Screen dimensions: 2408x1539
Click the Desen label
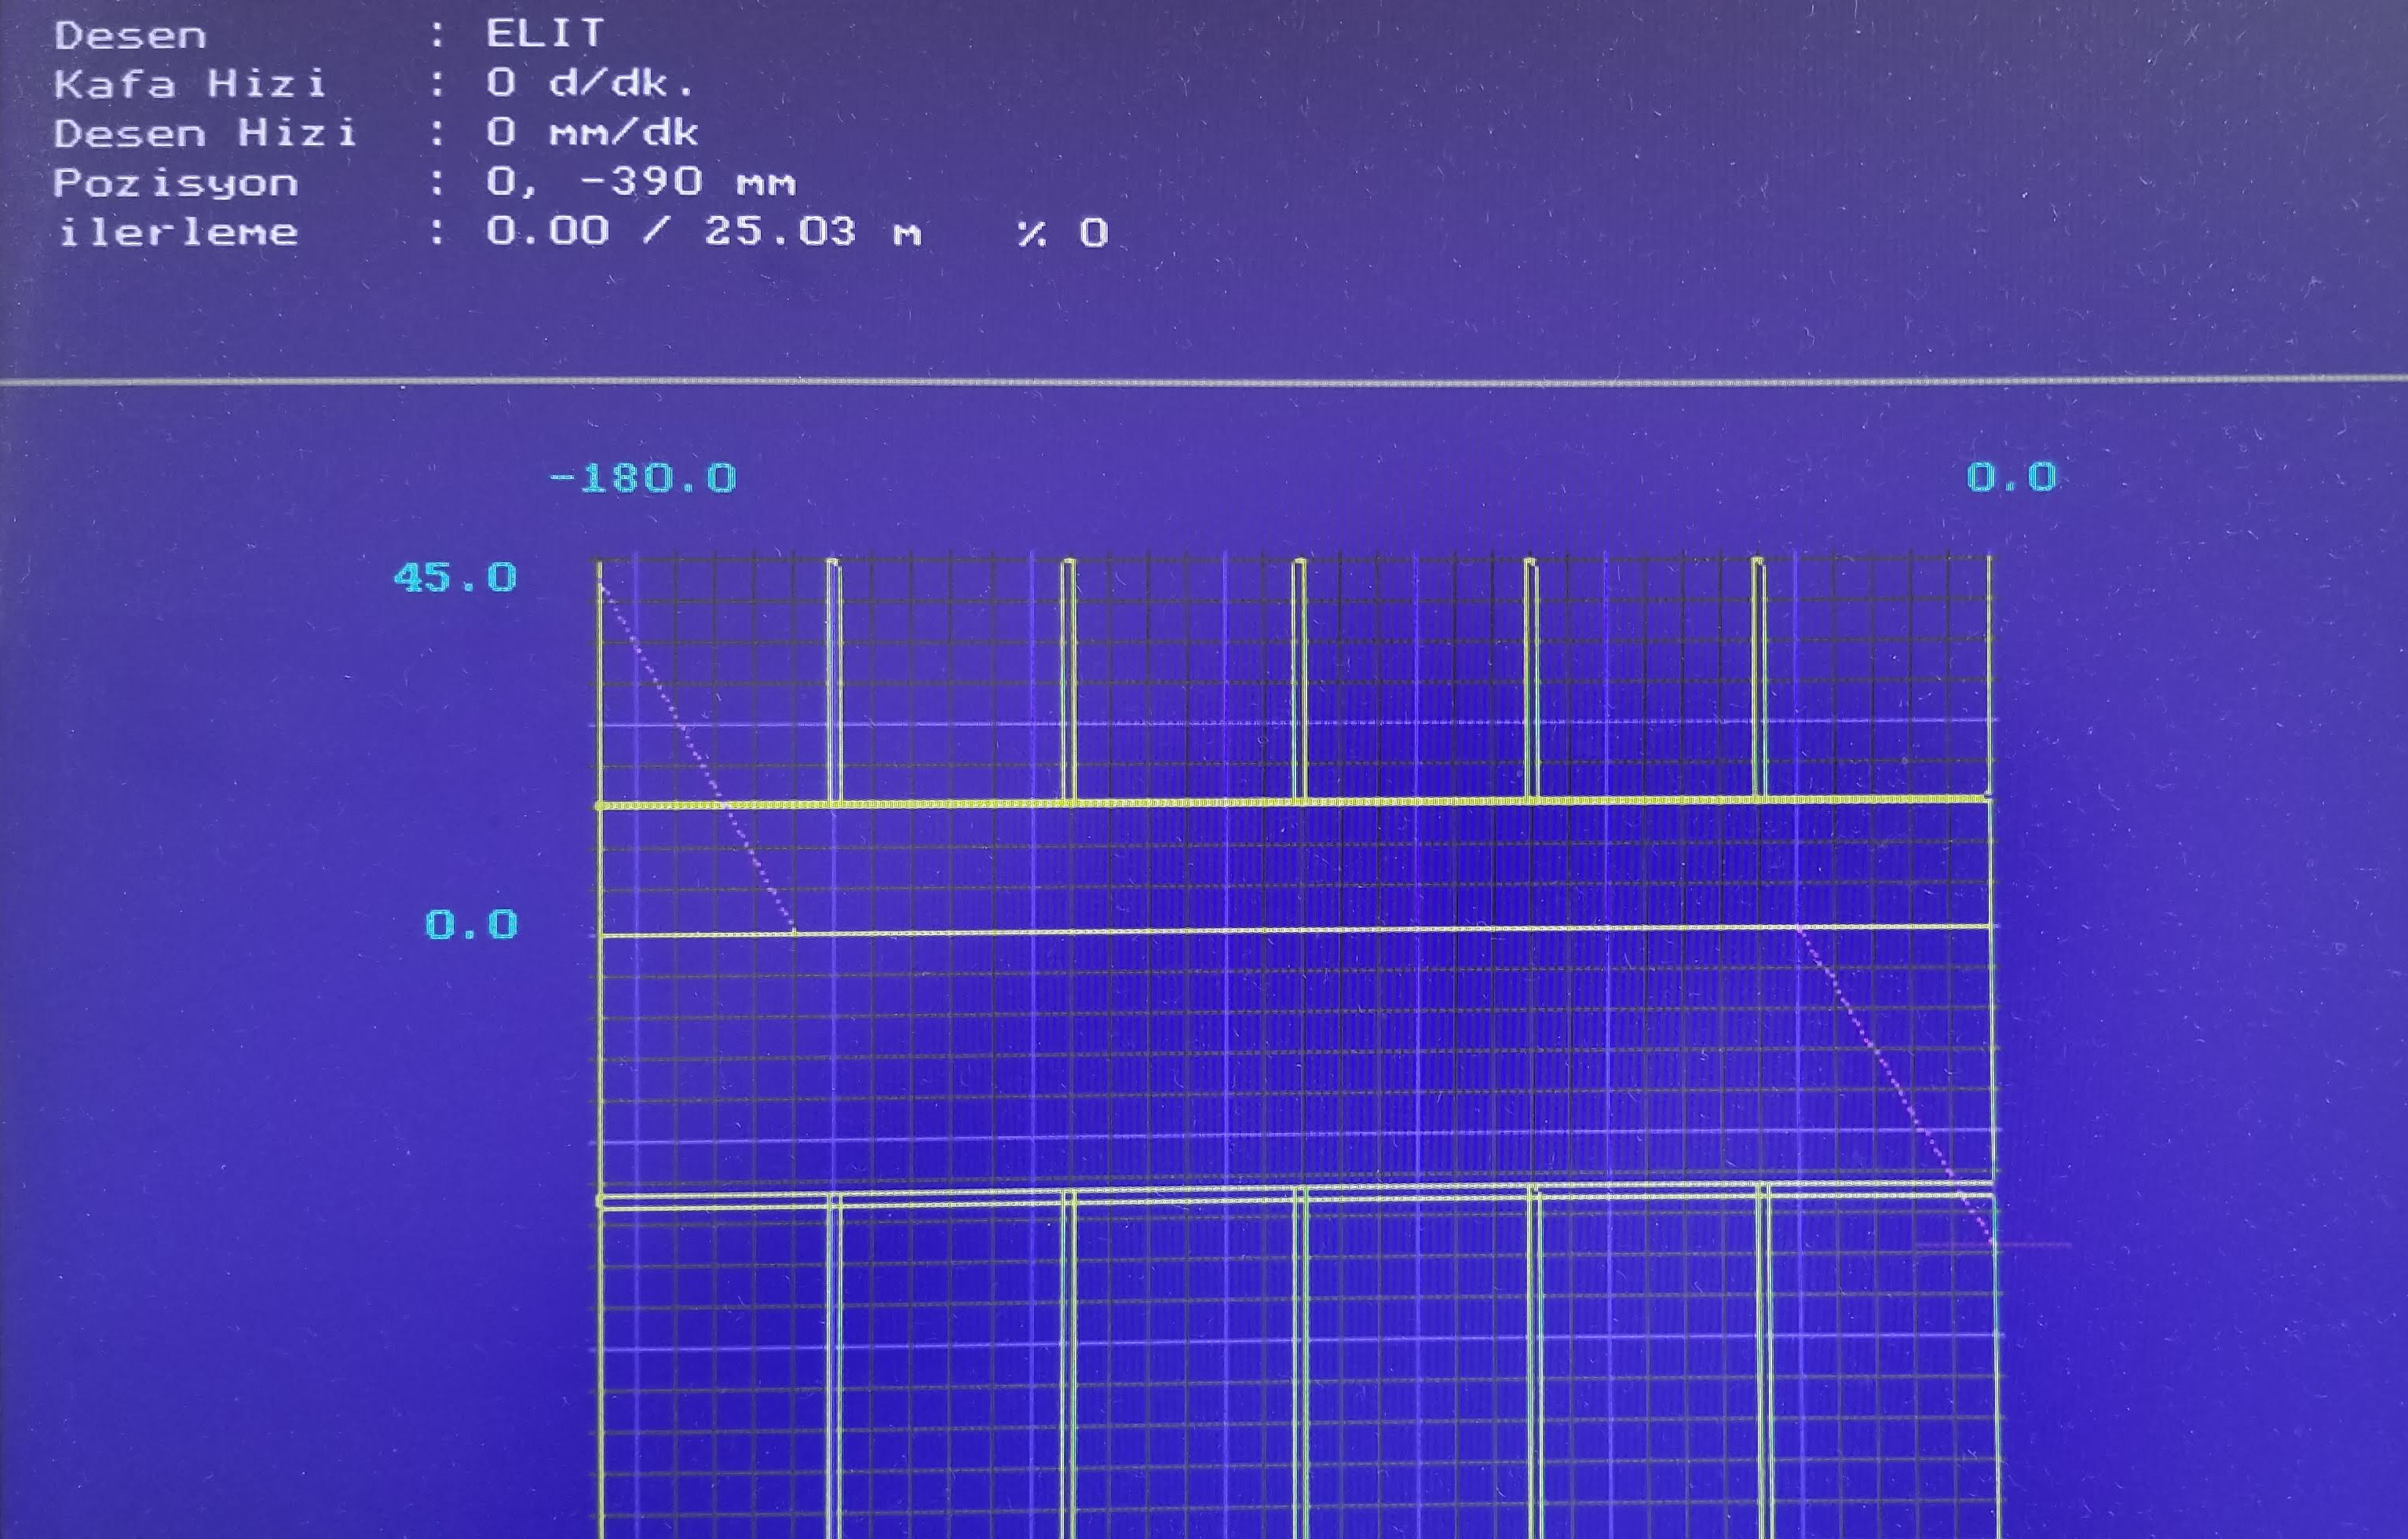click(130, 36)
